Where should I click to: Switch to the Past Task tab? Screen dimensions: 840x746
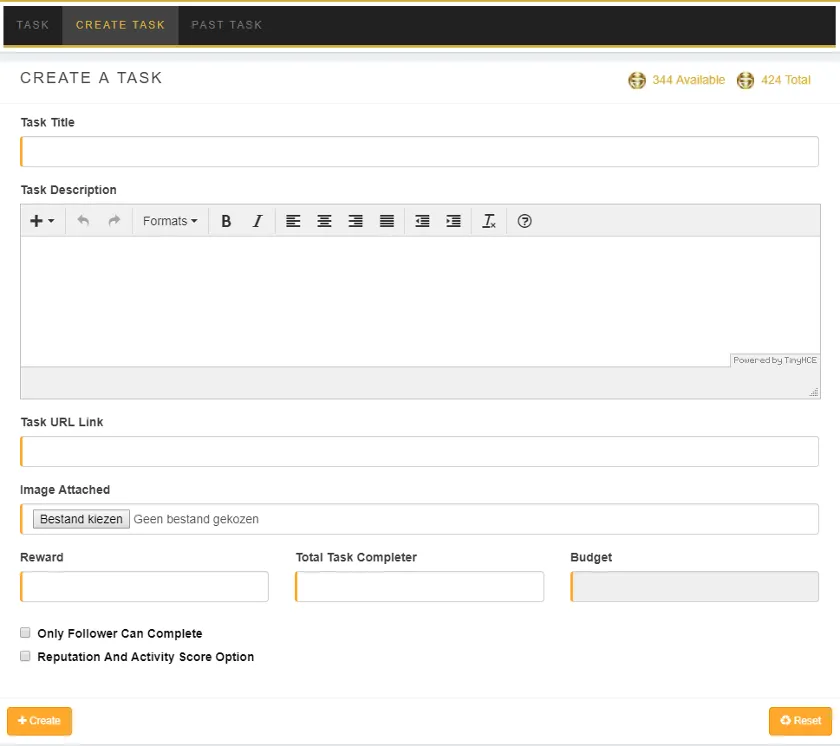coord(227,25)
